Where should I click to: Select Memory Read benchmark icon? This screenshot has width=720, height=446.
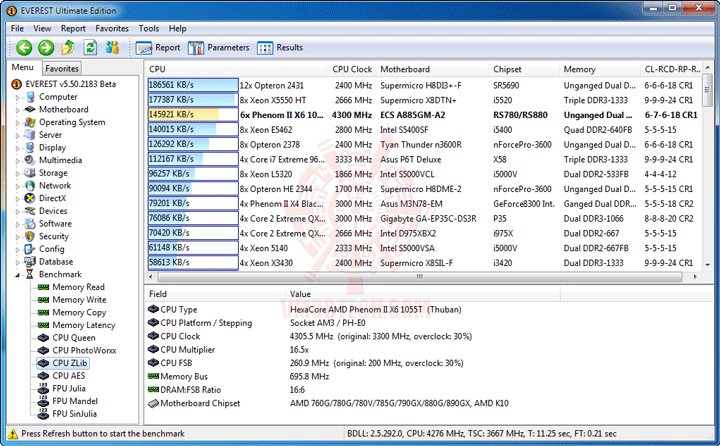coord(43,287)
